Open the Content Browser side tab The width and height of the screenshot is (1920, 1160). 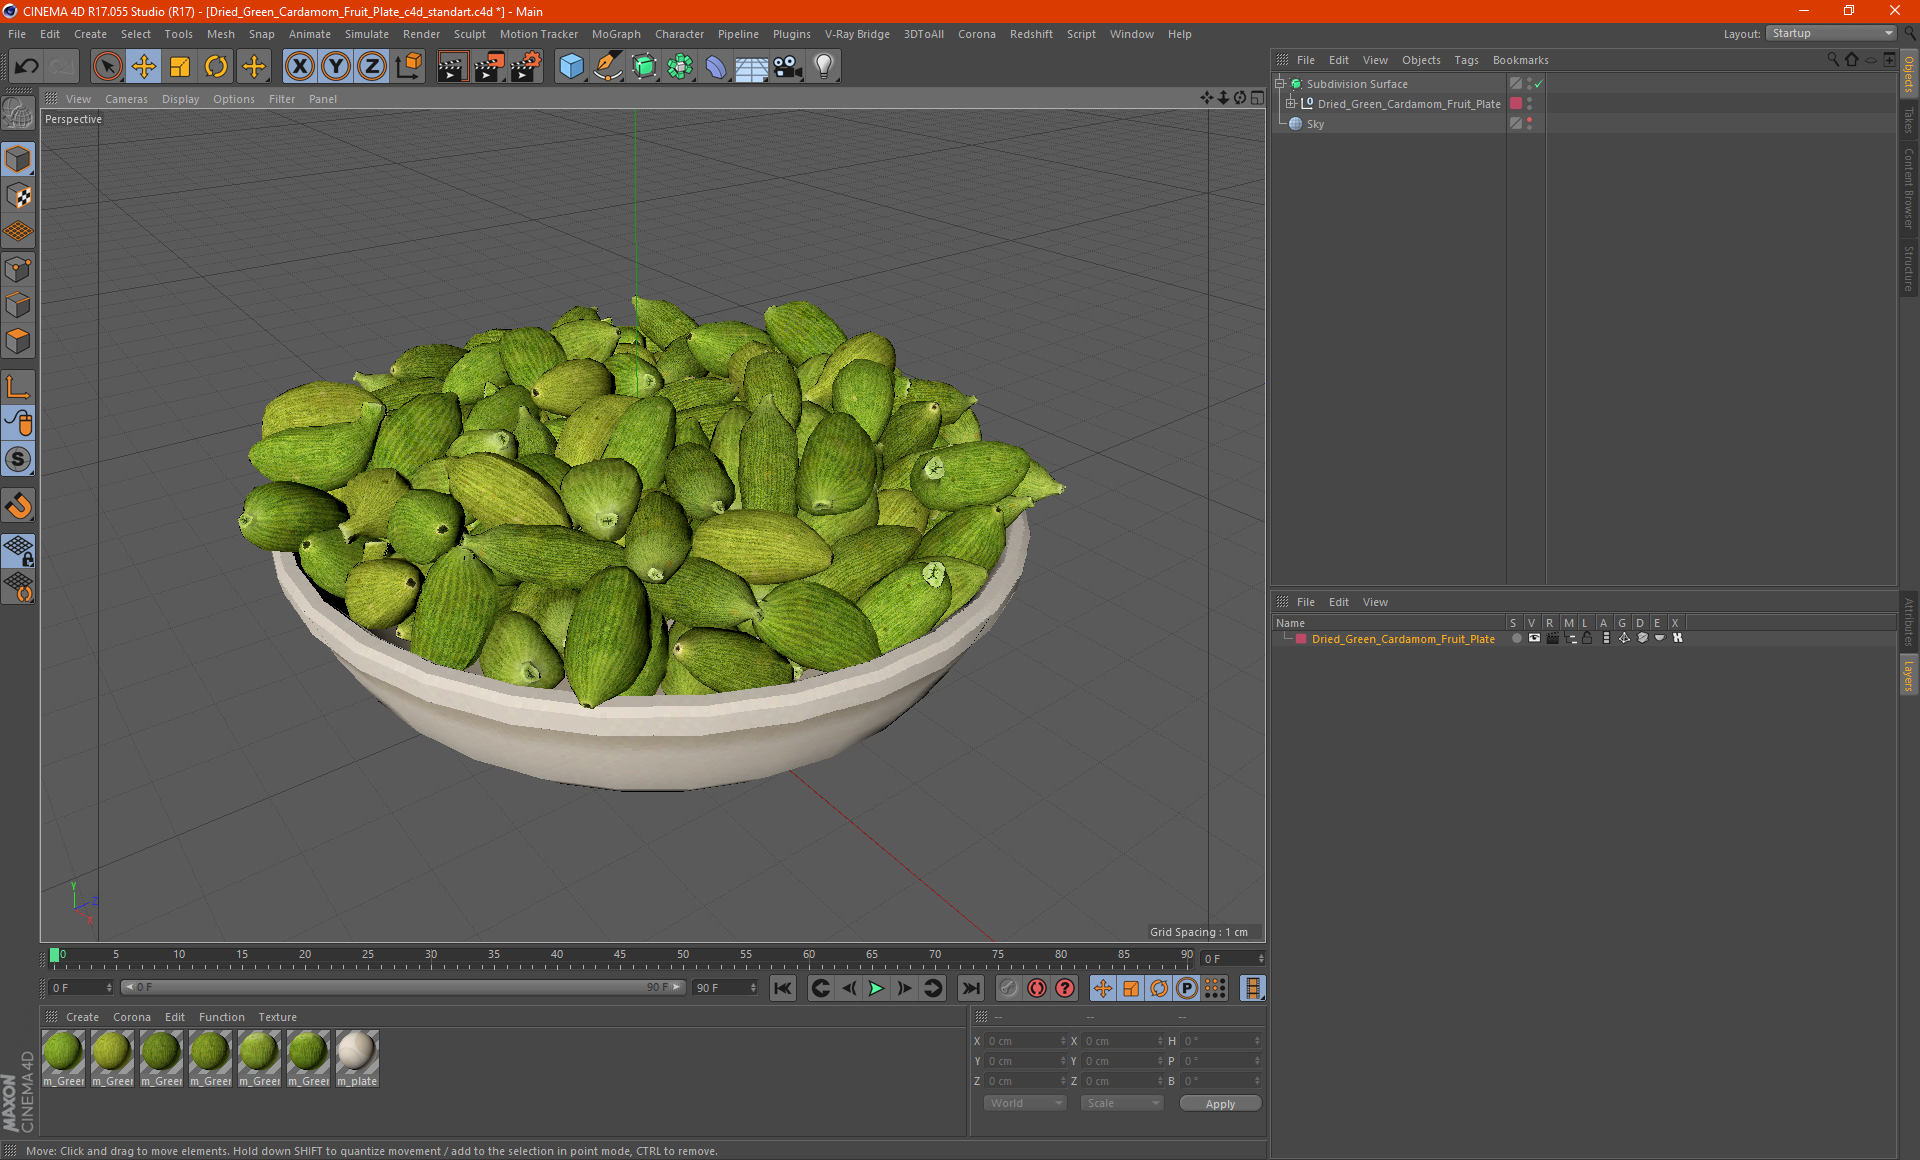click(1908, 188)
